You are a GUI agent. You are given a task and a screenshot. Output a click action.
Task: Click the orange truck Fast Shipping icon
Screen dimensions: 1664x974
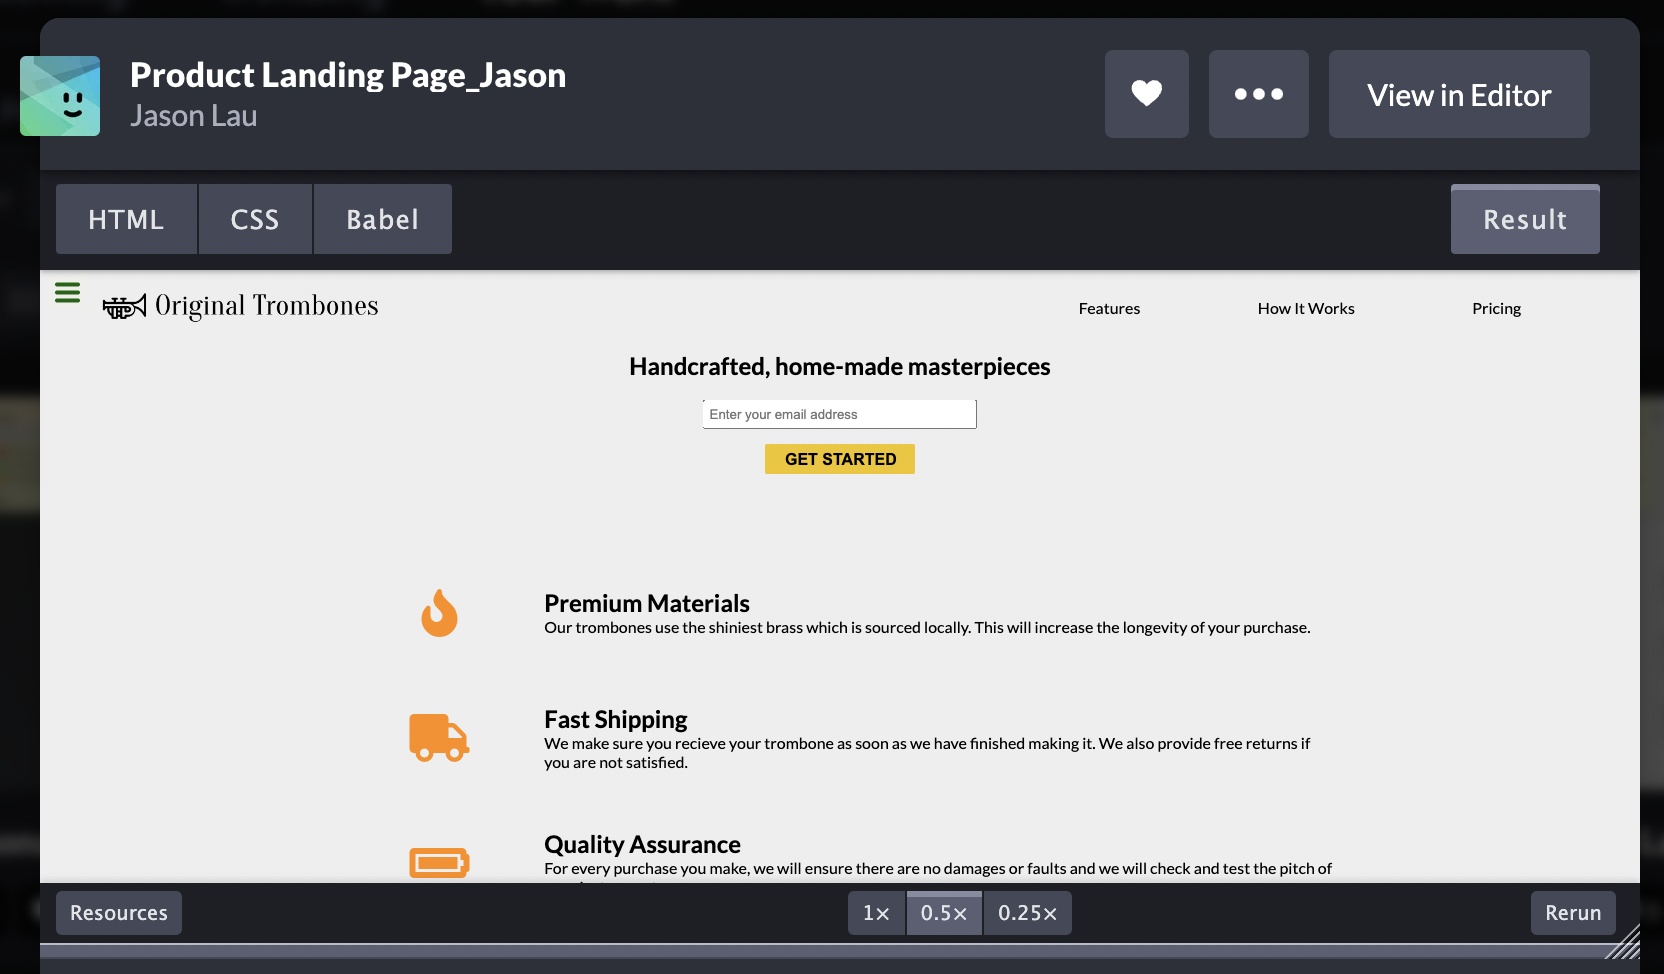click(x=439, y=738)
